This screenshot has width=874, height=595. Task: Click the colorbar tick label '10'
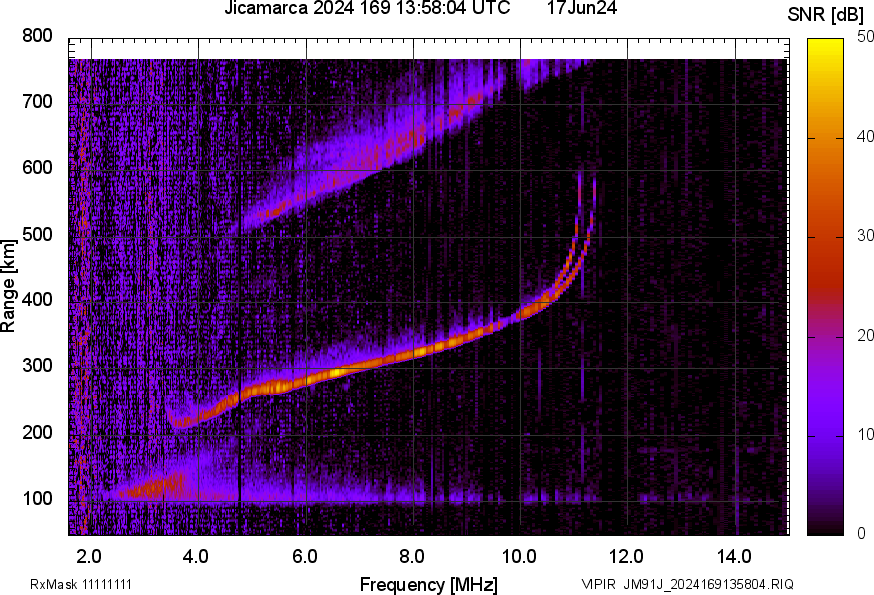[865, 434]
